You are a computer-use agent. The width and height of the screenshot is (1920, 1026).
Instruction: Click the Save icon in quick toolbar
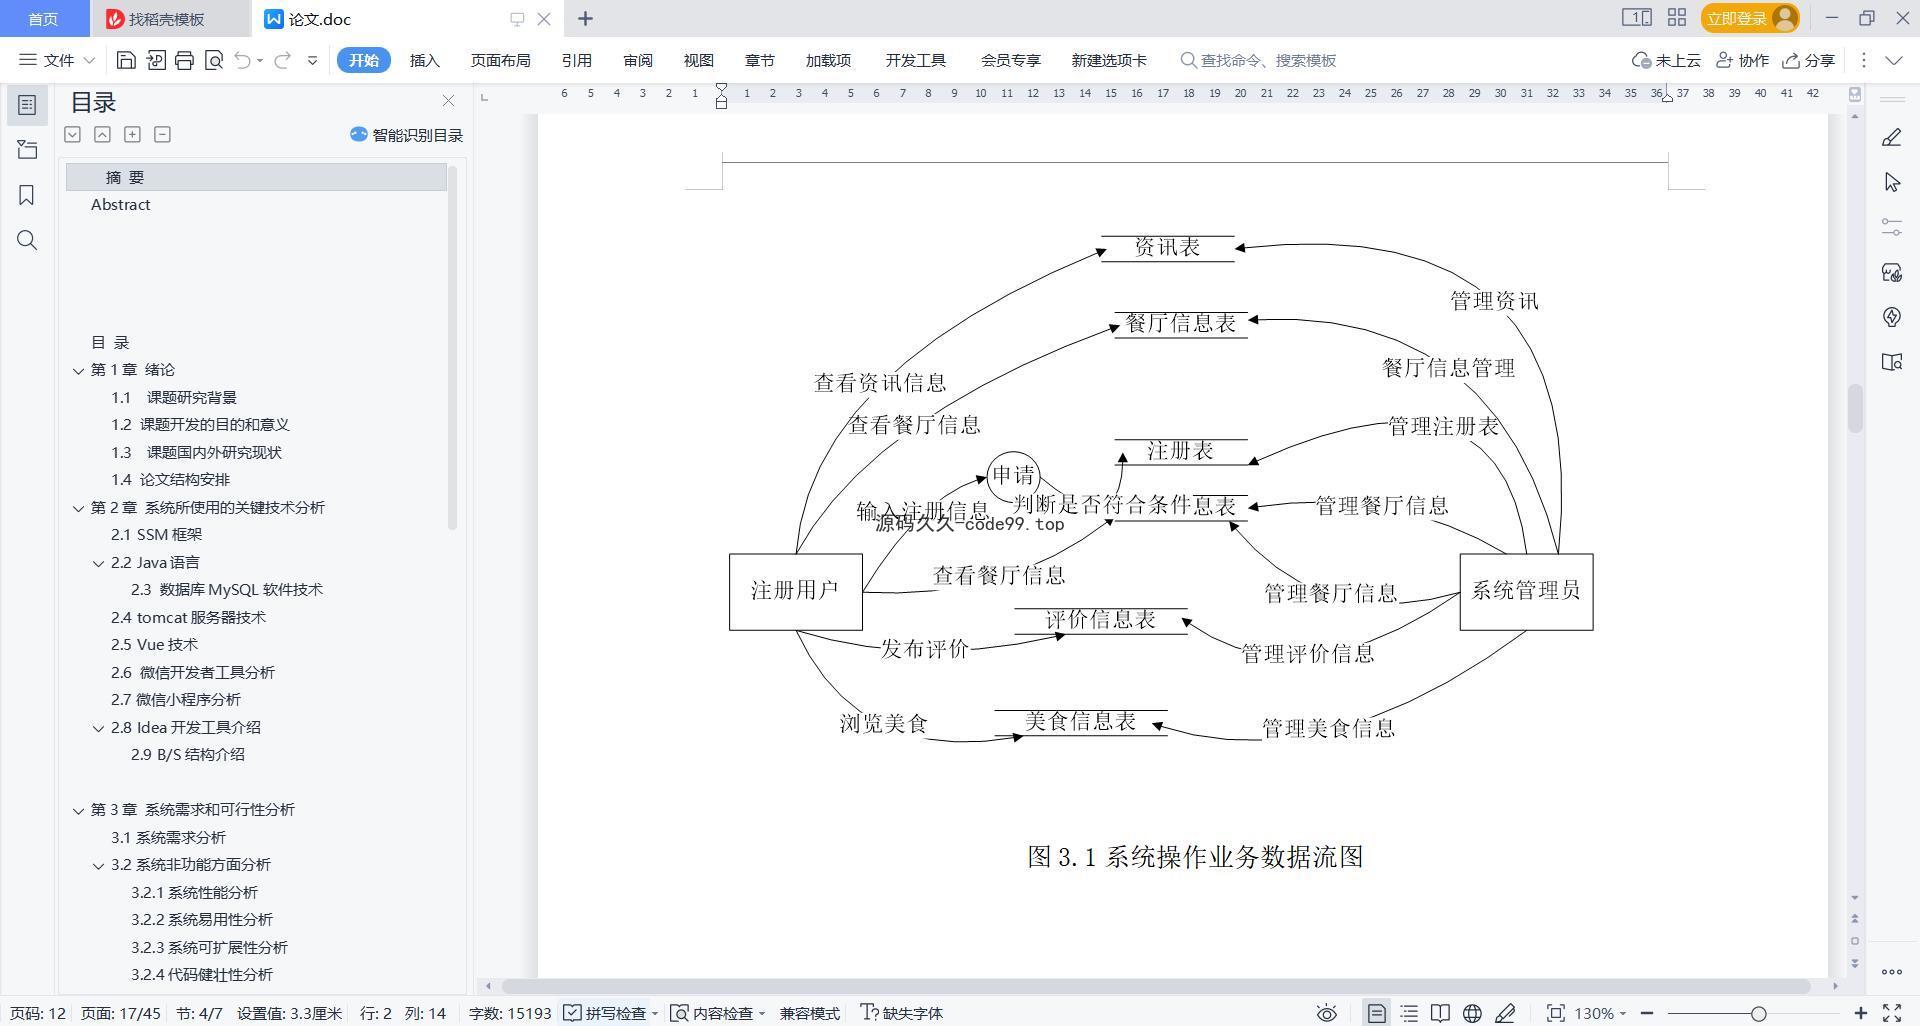(126, 60)
